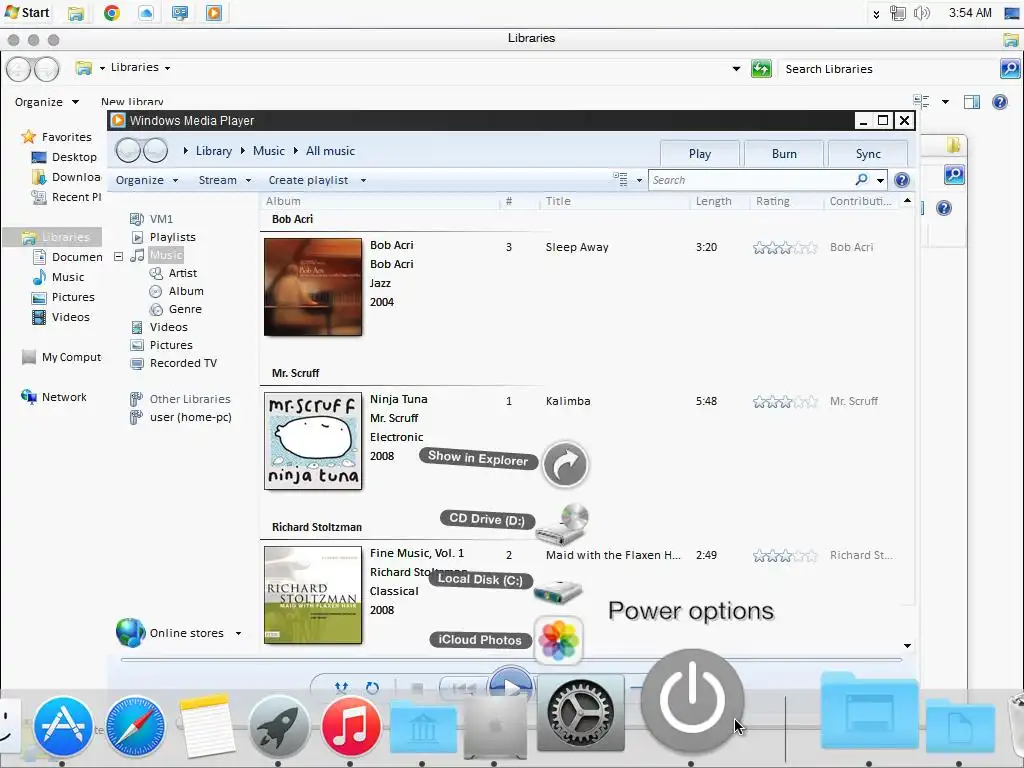Click the Media Player seek bar

511,660
